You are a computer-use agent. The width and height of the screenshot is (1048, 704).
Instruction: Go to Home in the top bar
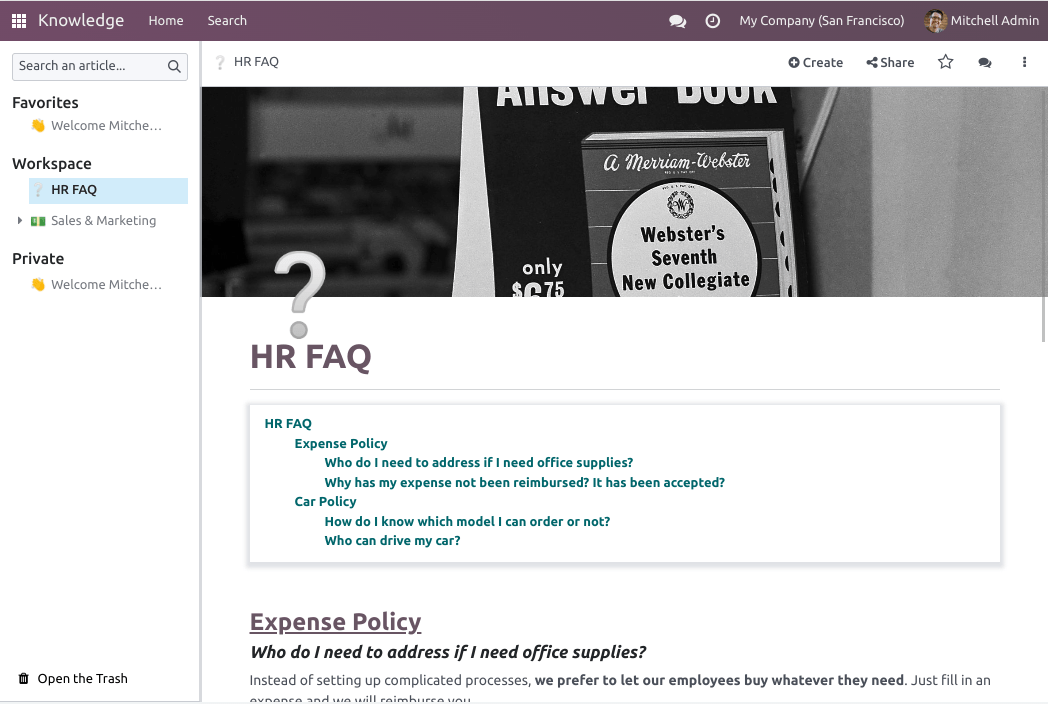(165, 20)
